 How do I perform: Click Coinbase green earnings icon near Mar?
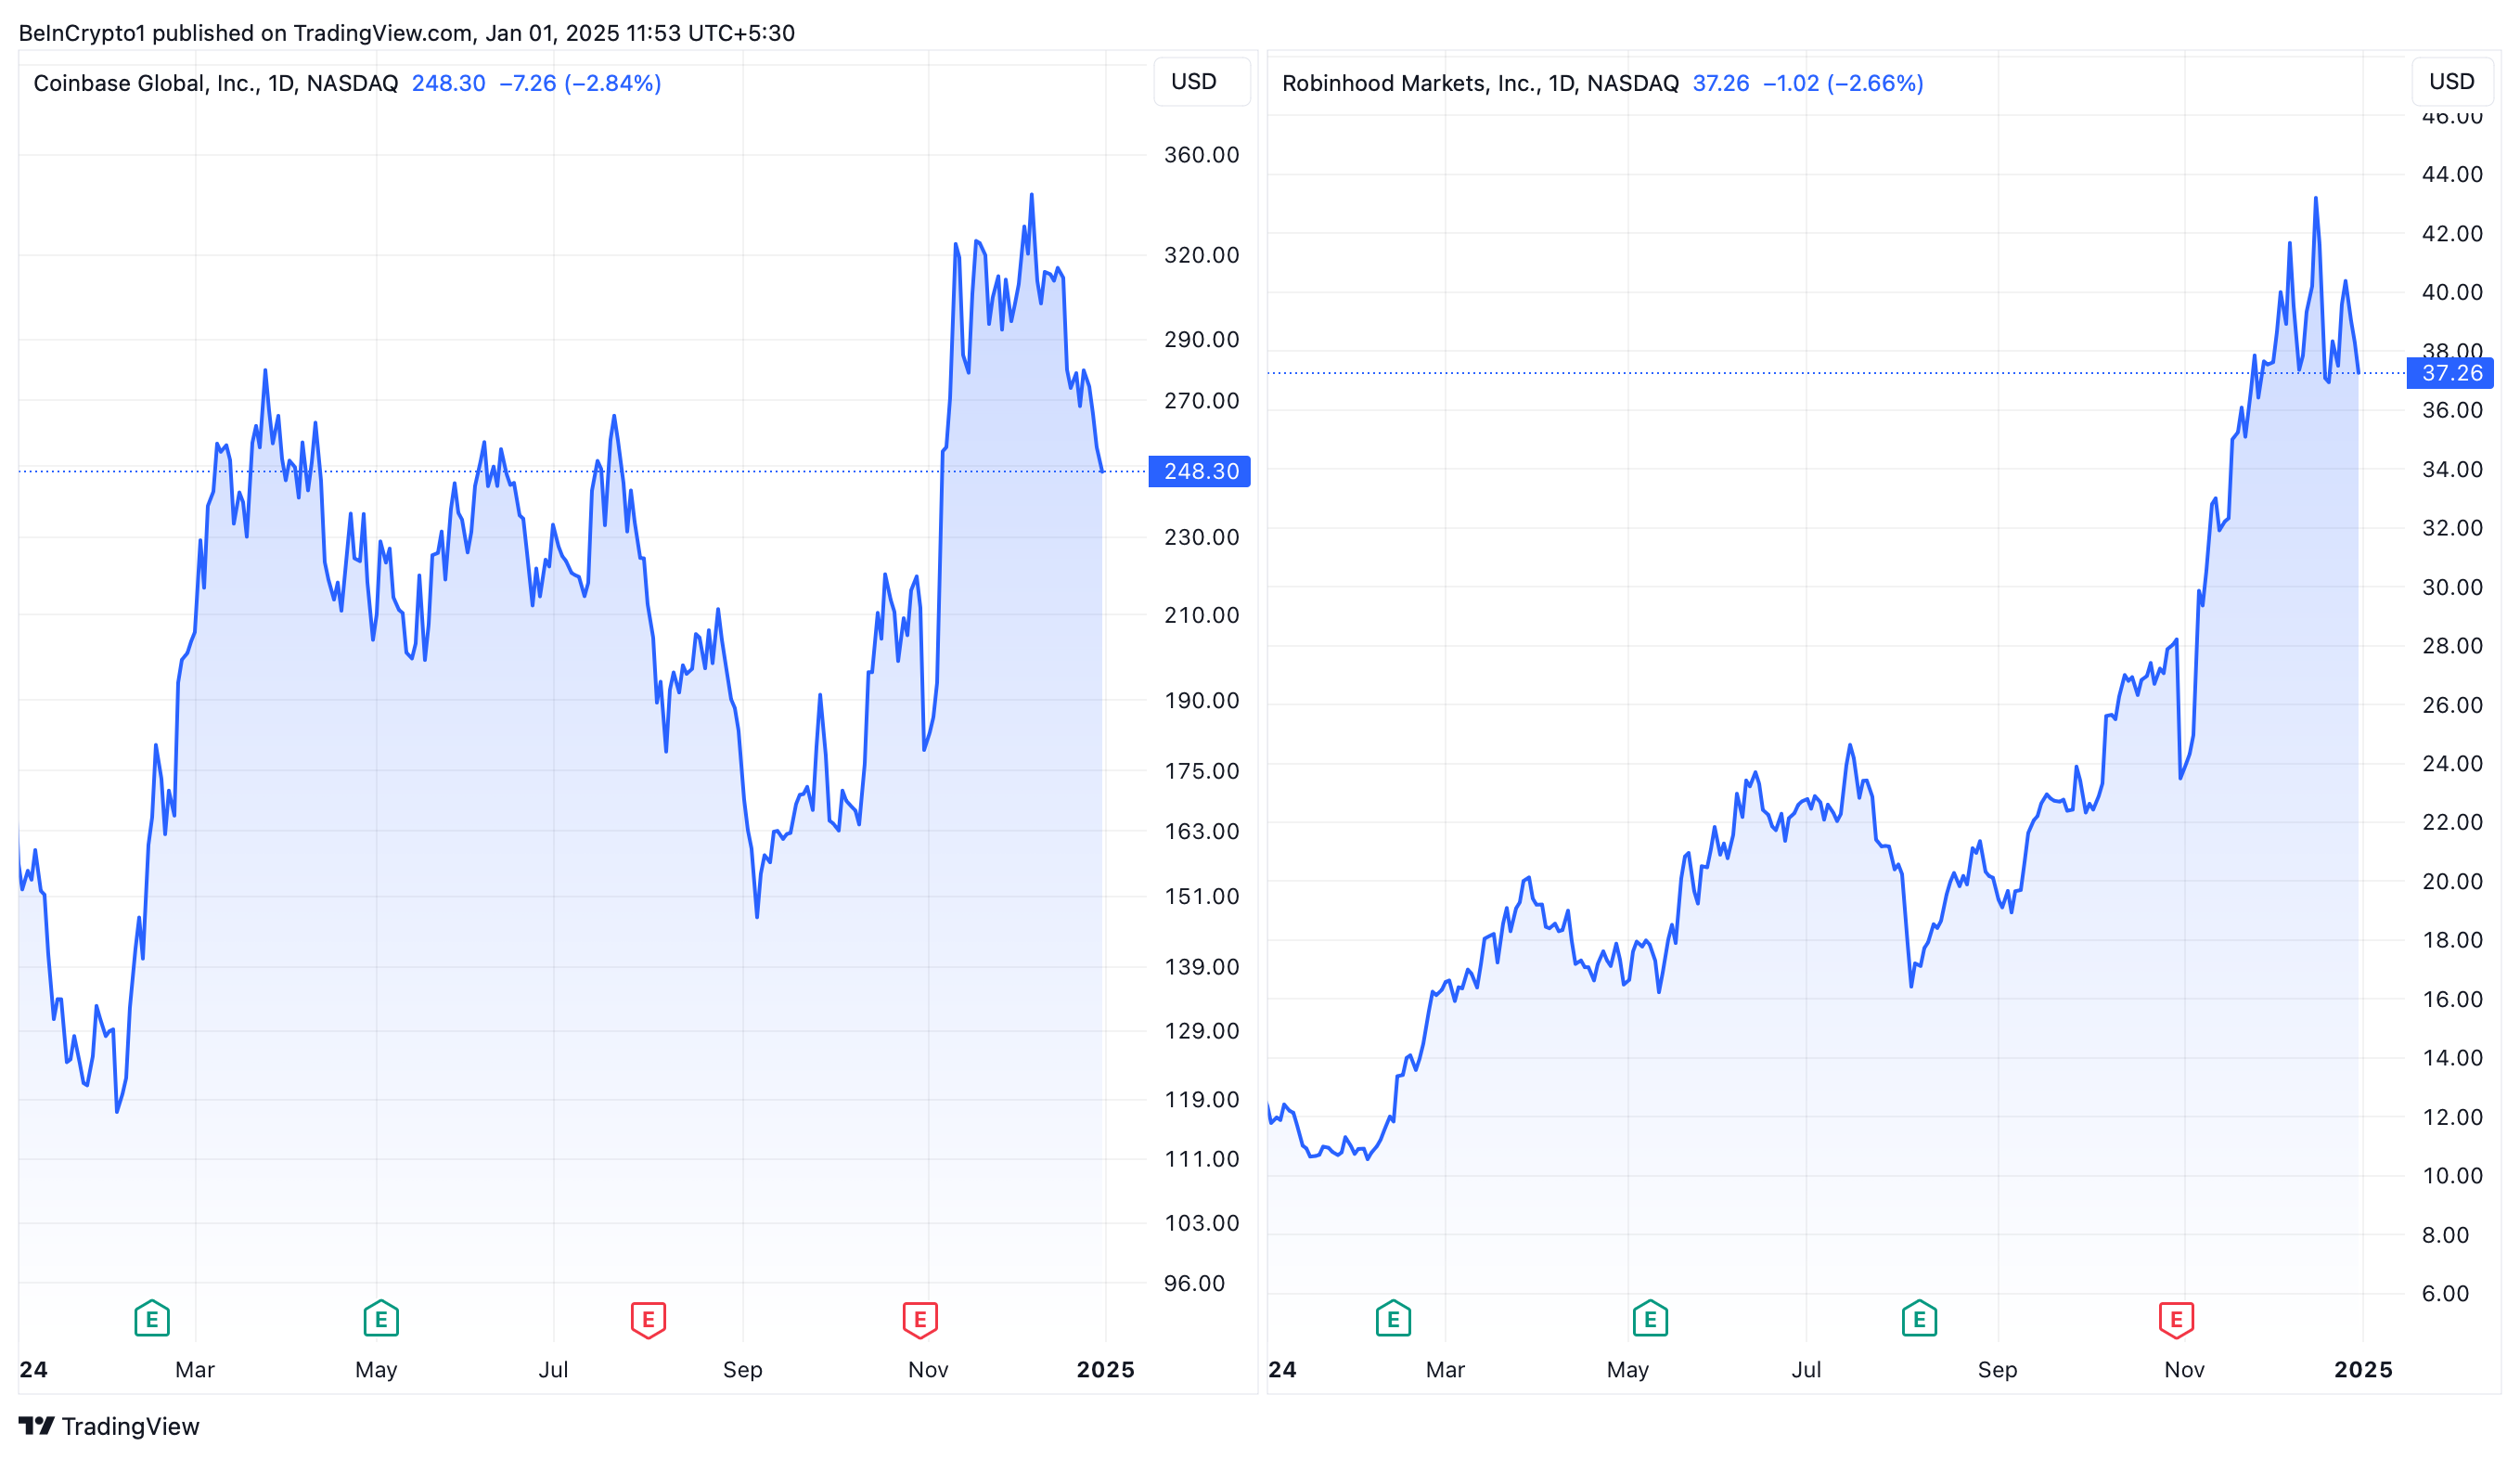point(152,1319)
